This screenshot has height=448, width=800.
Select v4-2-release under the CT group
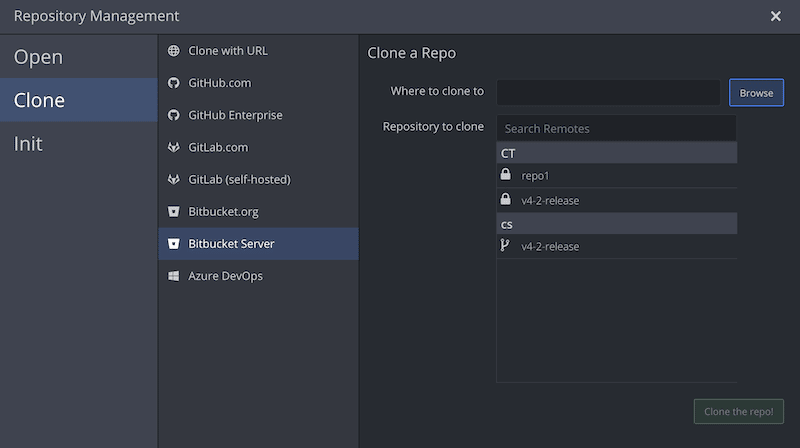pyautogui.click(x=550, y=201)
